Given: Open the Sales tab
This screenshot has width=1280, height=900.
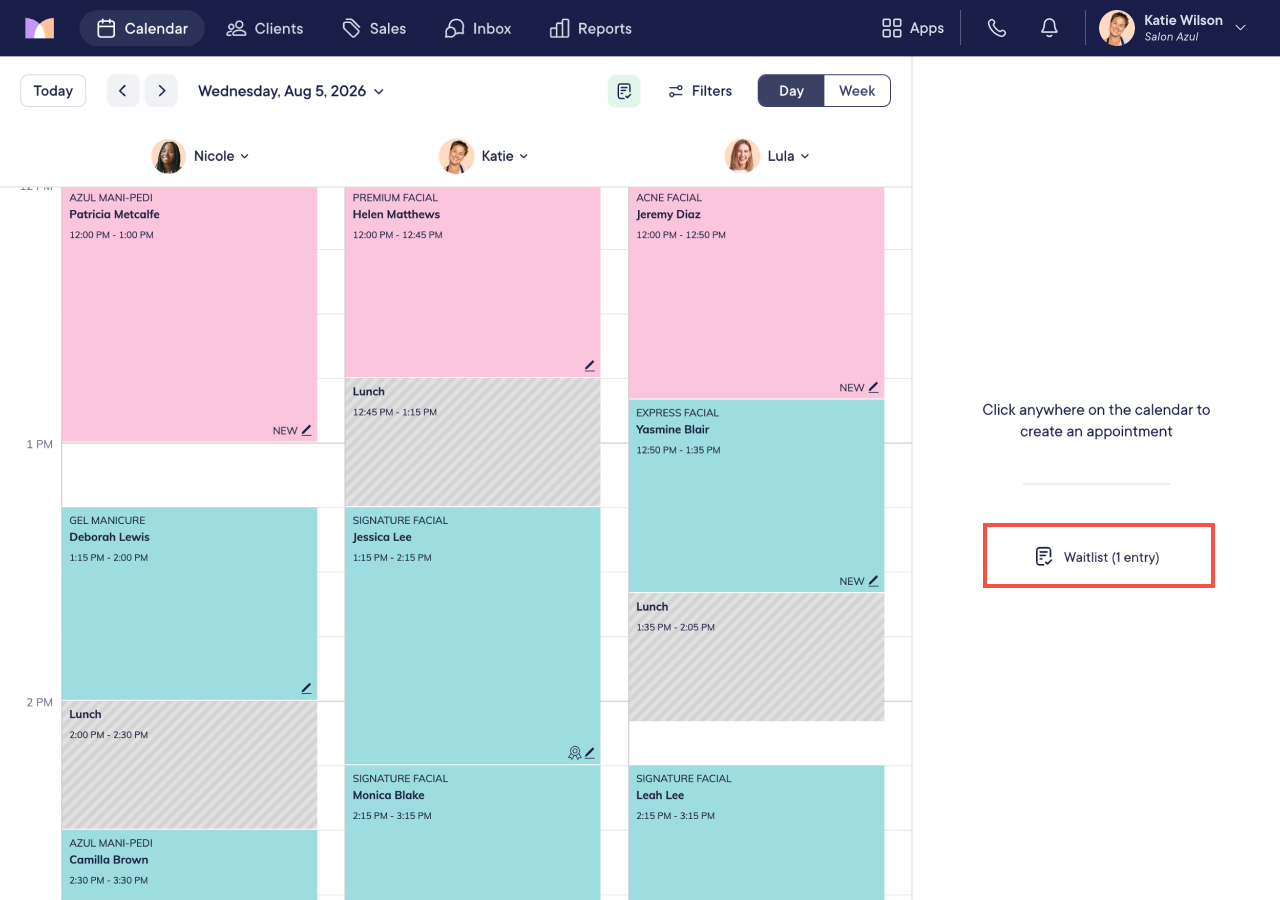Looking at the screenshot, I should click(374, 28).
